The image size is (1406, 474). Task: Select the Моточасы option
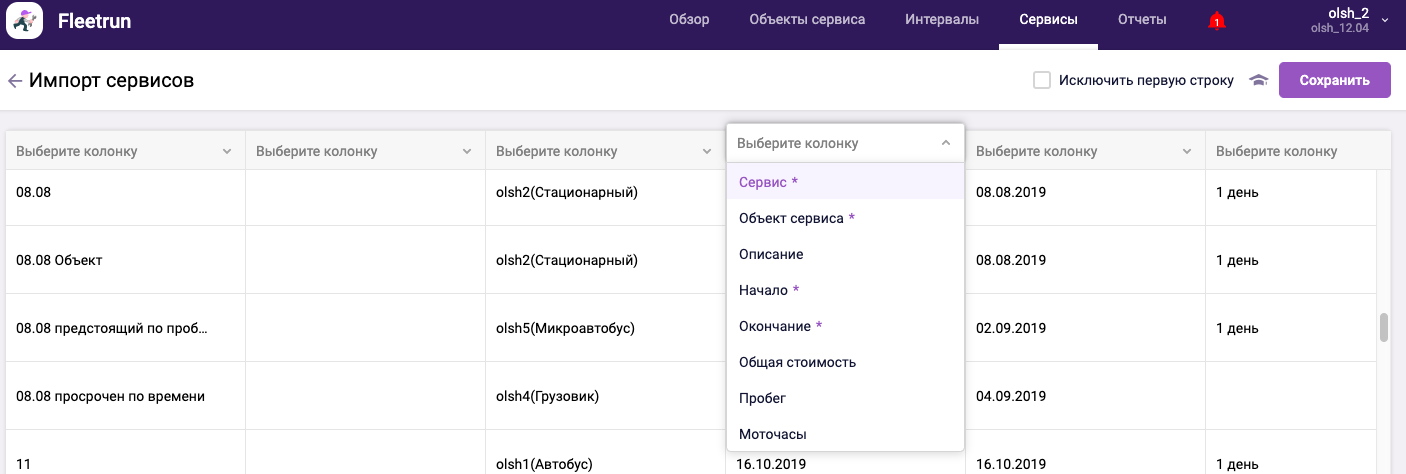pyautogui.click(x=772, y=434)
